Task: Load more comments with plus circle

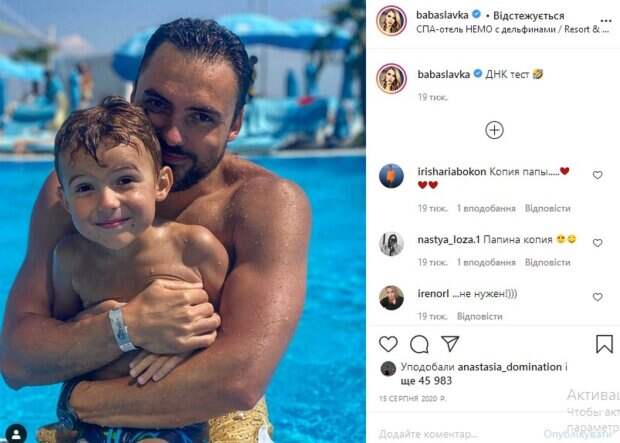Action: (494, 130)
